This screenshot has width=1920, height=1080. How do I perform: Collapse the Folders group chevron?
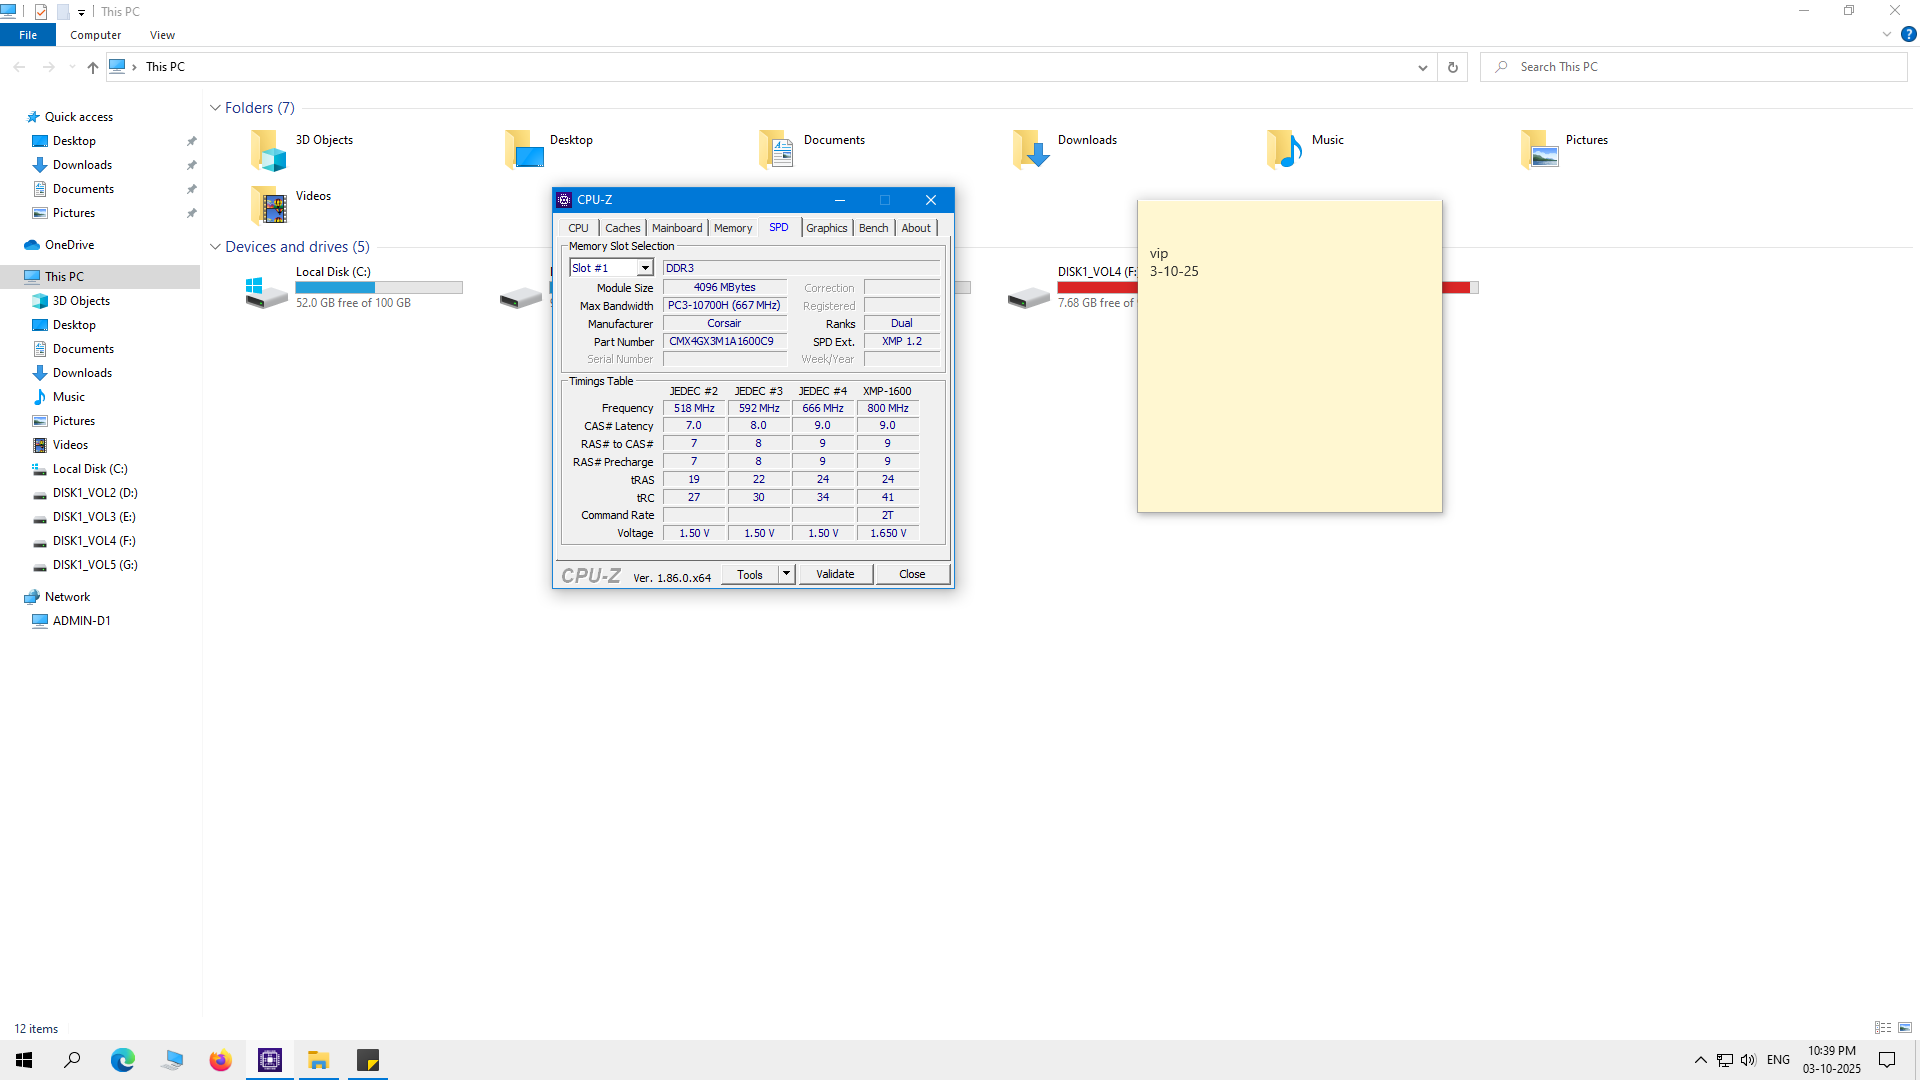215,108
